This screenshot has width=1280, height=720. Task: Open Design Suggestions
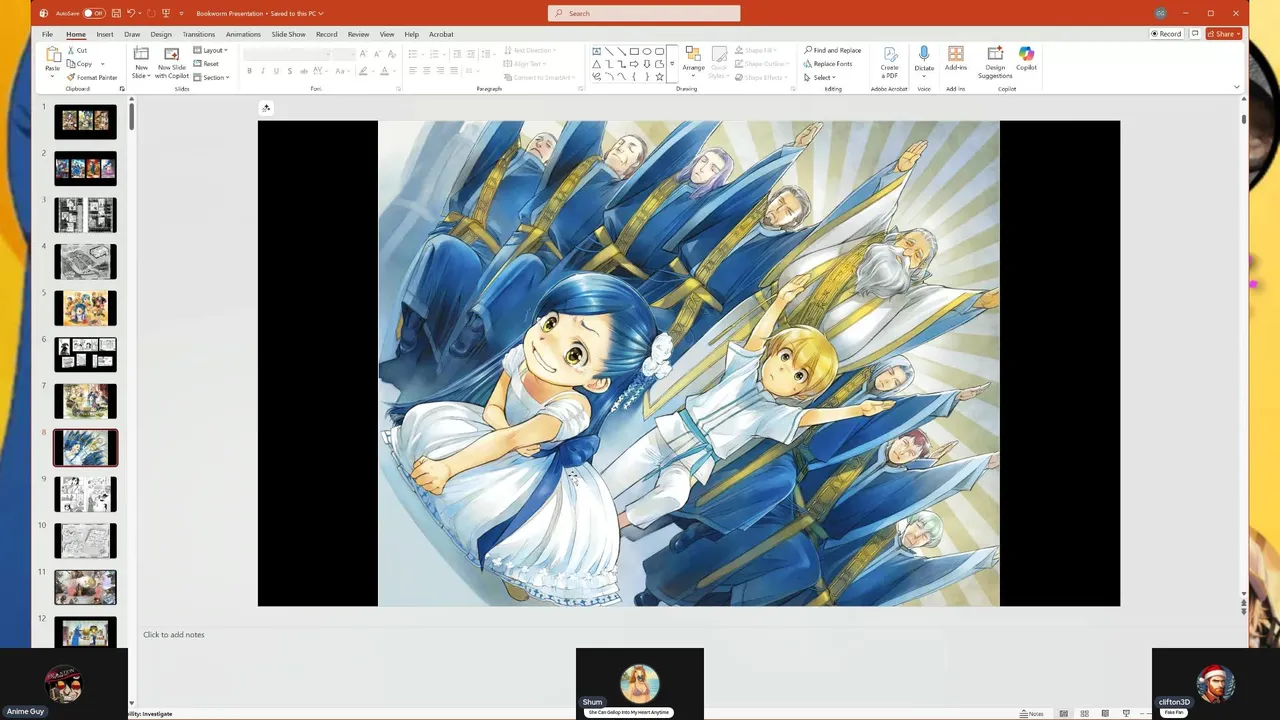pos(995,61)
